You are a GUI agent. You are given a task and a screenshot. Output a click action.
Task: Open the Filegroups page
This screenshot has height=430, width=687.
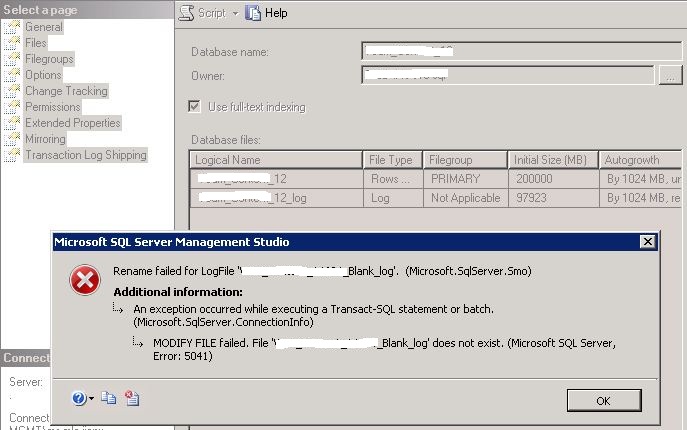click(49, 59)
